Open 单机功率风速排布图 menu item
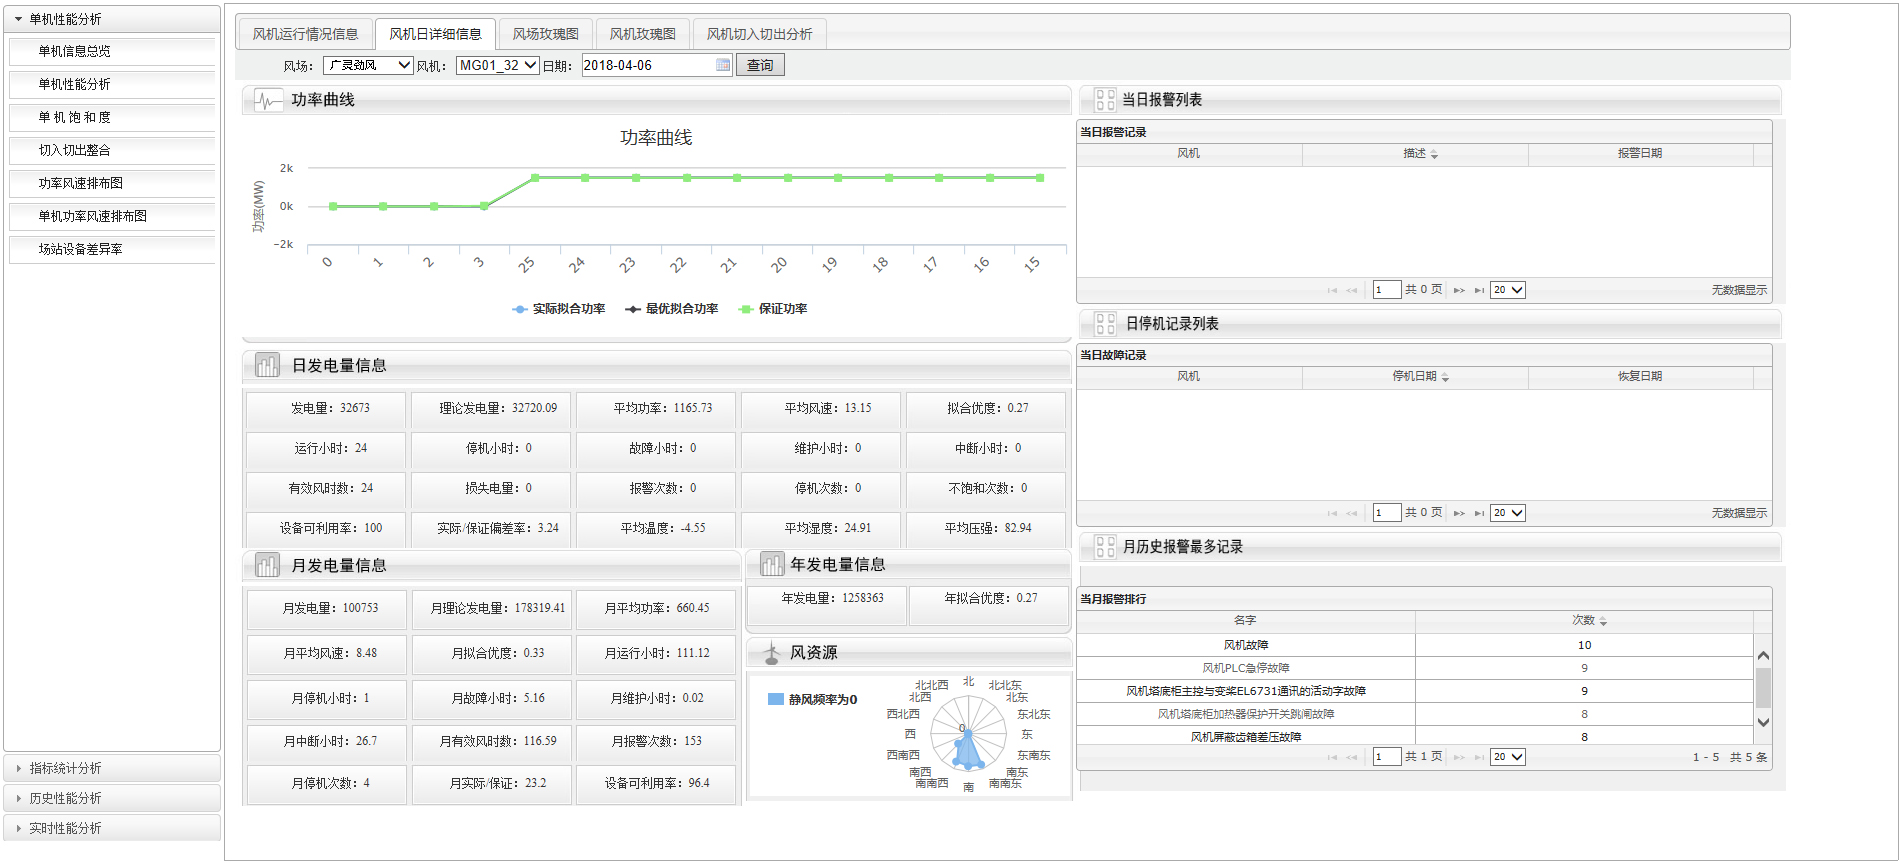Screen dimensions: 1899x864 point(112,216)
